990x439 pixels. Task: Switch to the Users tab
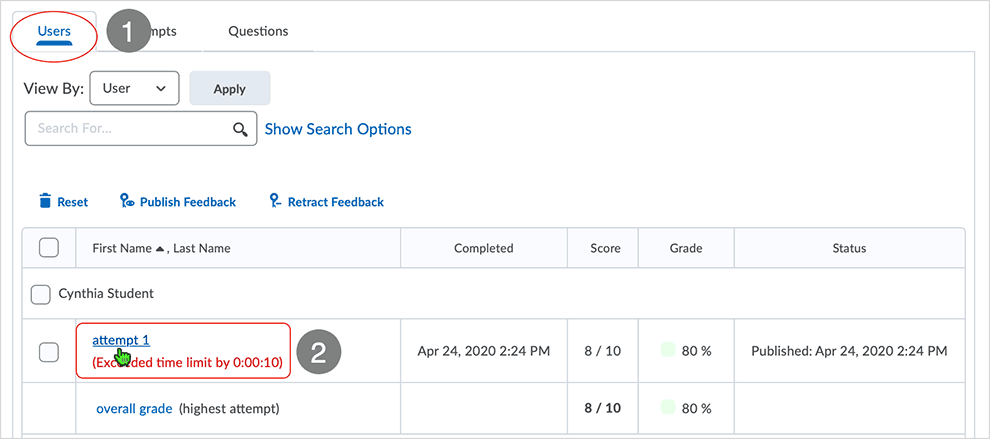tap(54, 31)
